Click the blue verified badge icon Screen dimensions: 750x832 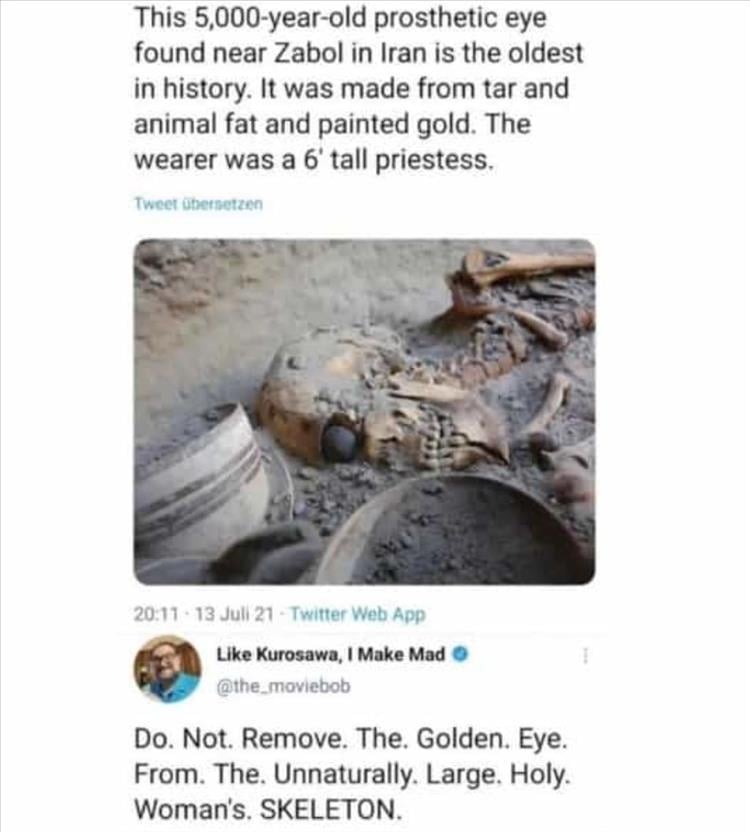pos(460,655)
